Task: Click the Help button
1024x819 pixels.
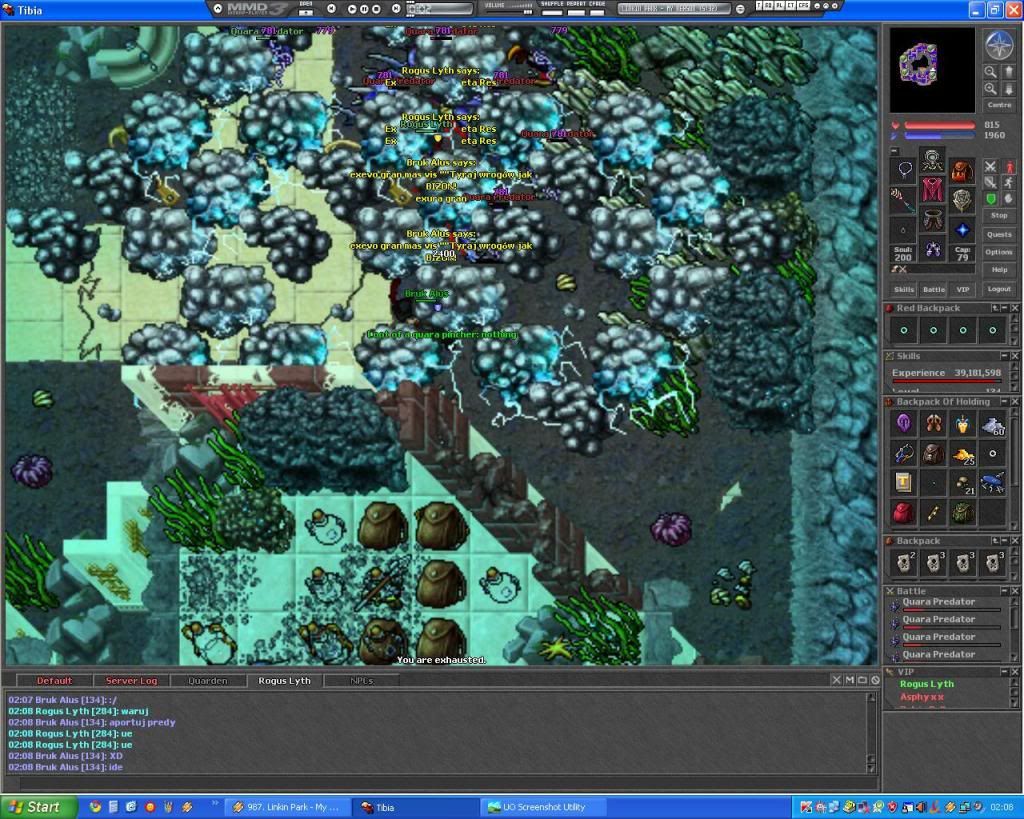Action: [x=999, y=269]
